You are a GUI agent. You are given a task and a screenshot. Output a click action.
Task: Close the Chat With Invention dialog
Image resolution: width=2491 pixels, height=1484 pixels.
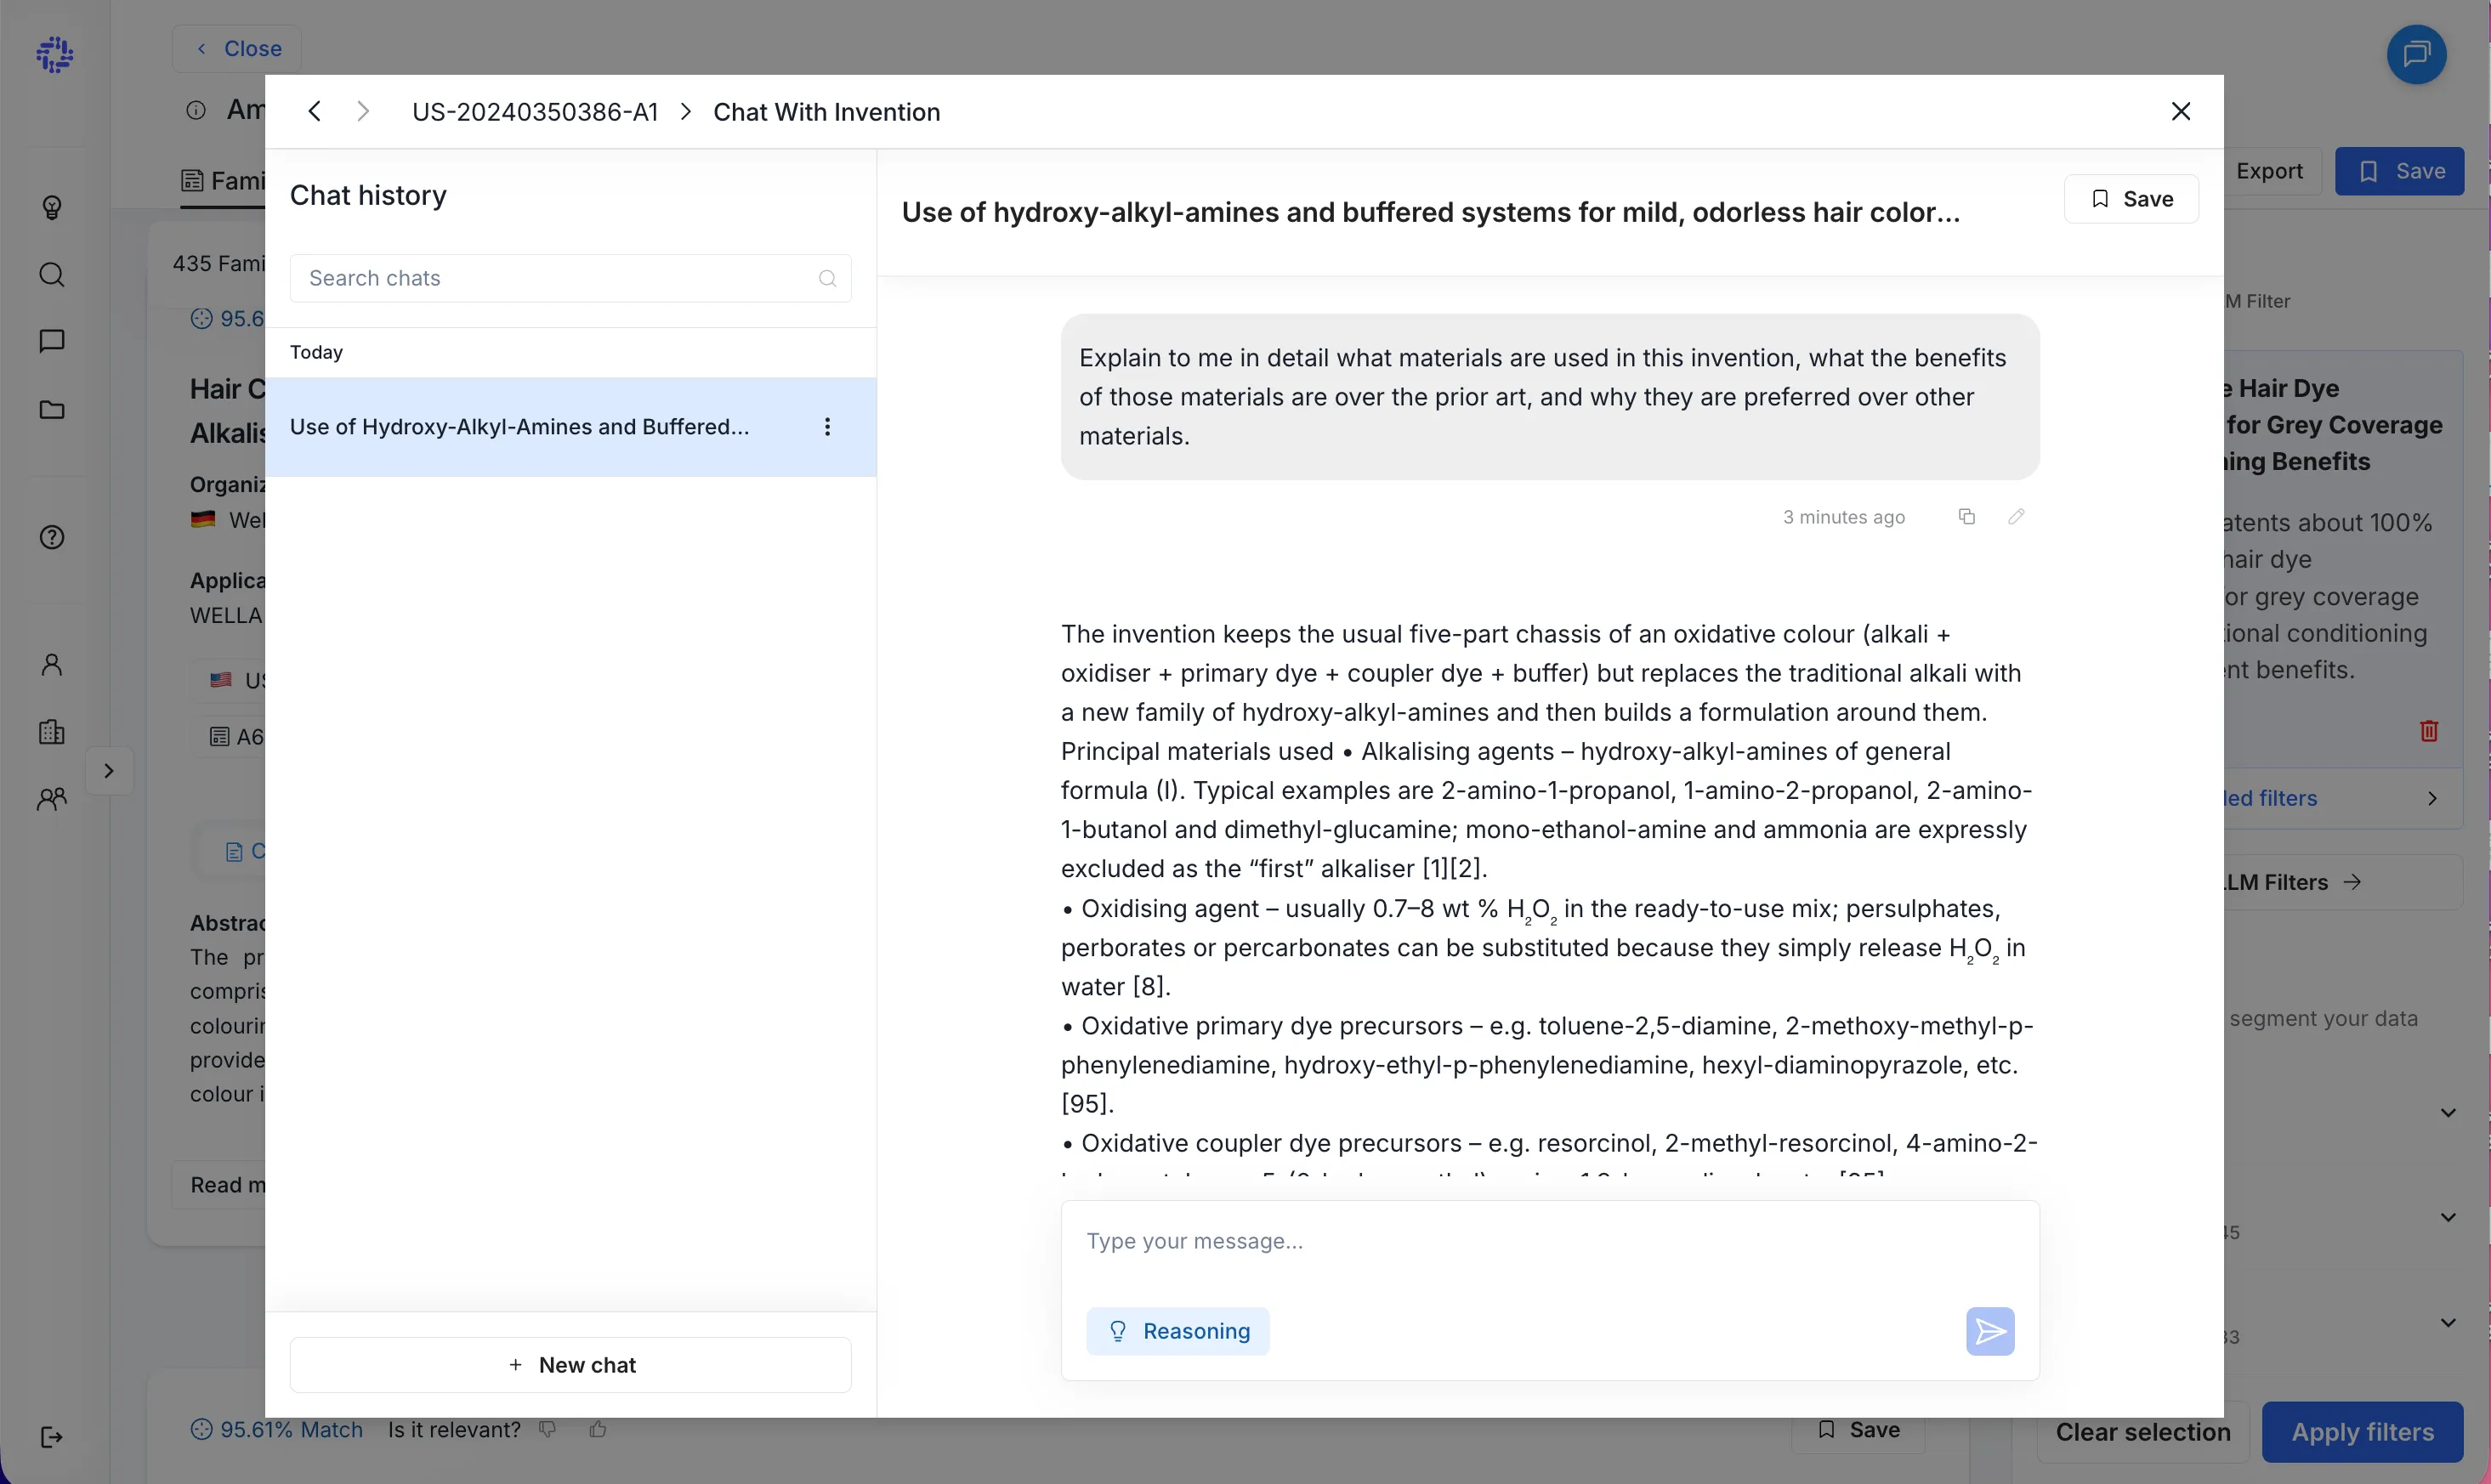point(2181,111)
